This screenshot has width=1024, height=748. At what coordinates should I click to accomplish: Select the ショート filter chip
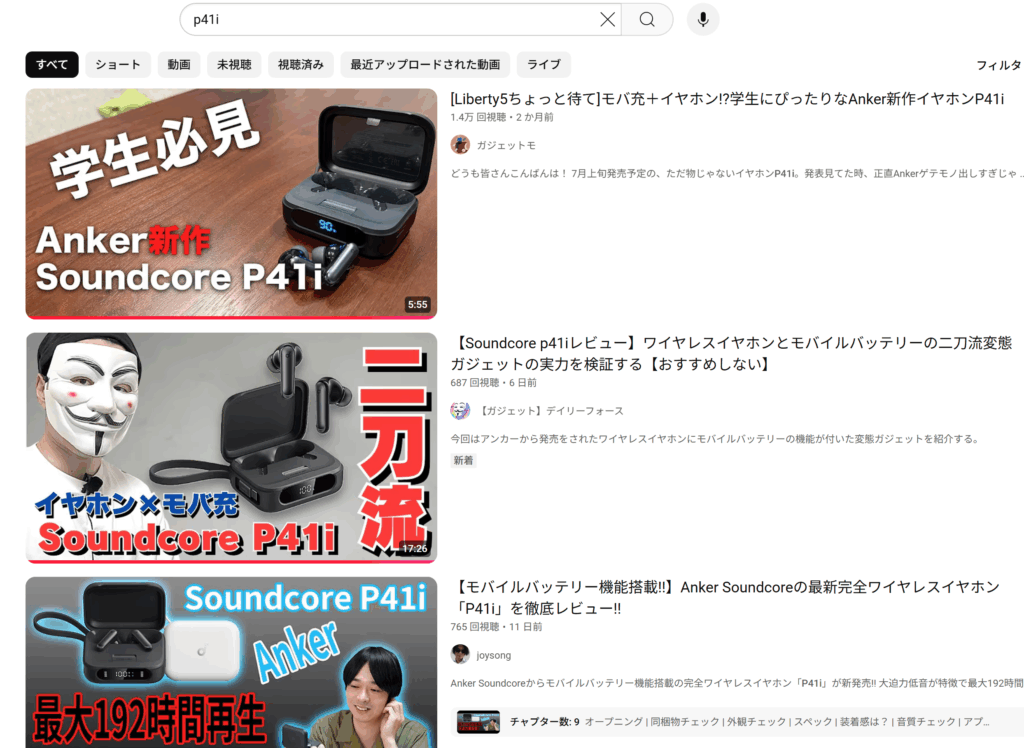(118, 65)
